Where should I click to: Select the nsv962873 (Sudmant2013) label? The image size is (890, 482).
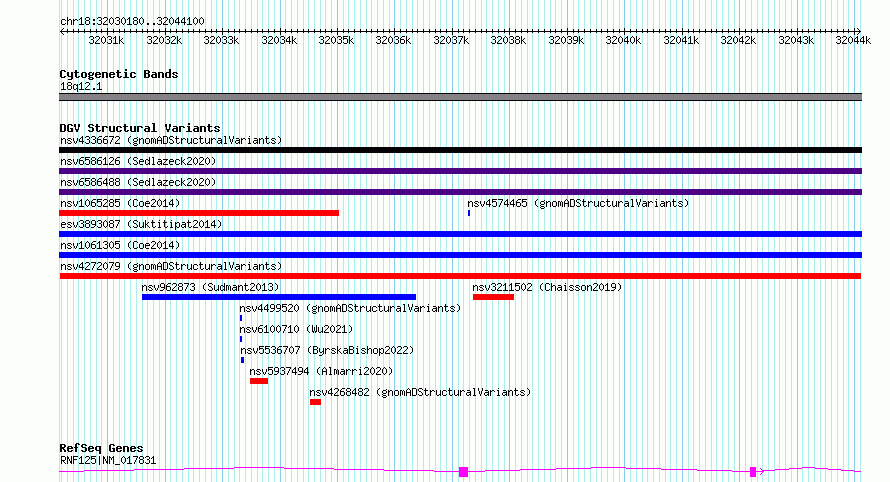coord(210,287)
